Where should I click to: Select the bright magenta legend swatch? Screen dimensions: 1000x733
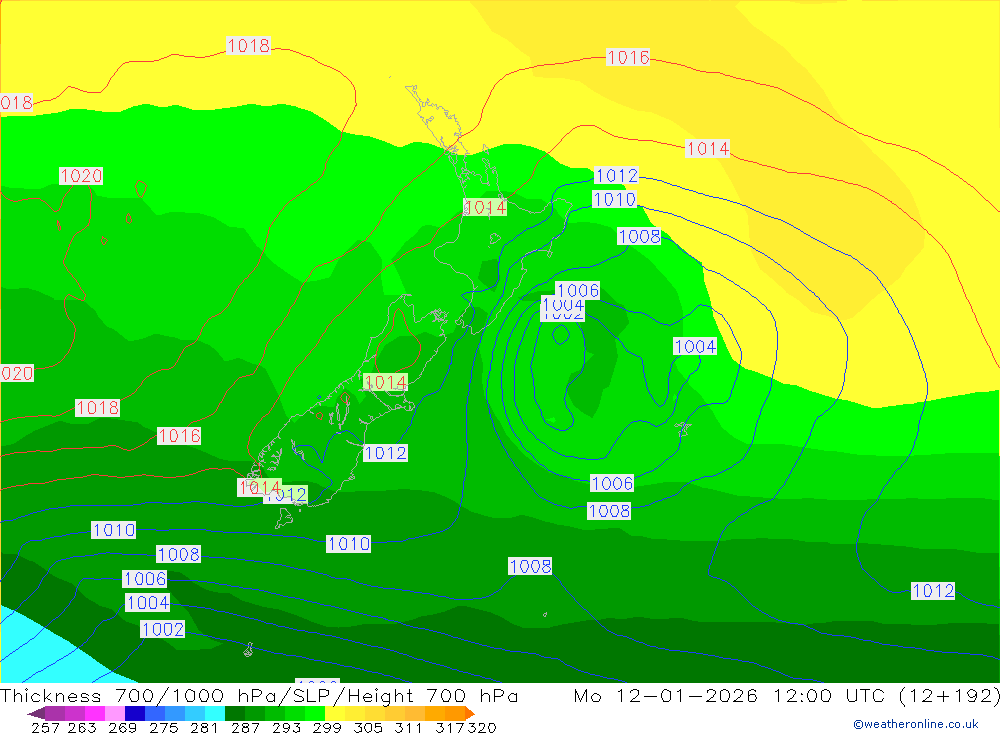pos(94,713)
